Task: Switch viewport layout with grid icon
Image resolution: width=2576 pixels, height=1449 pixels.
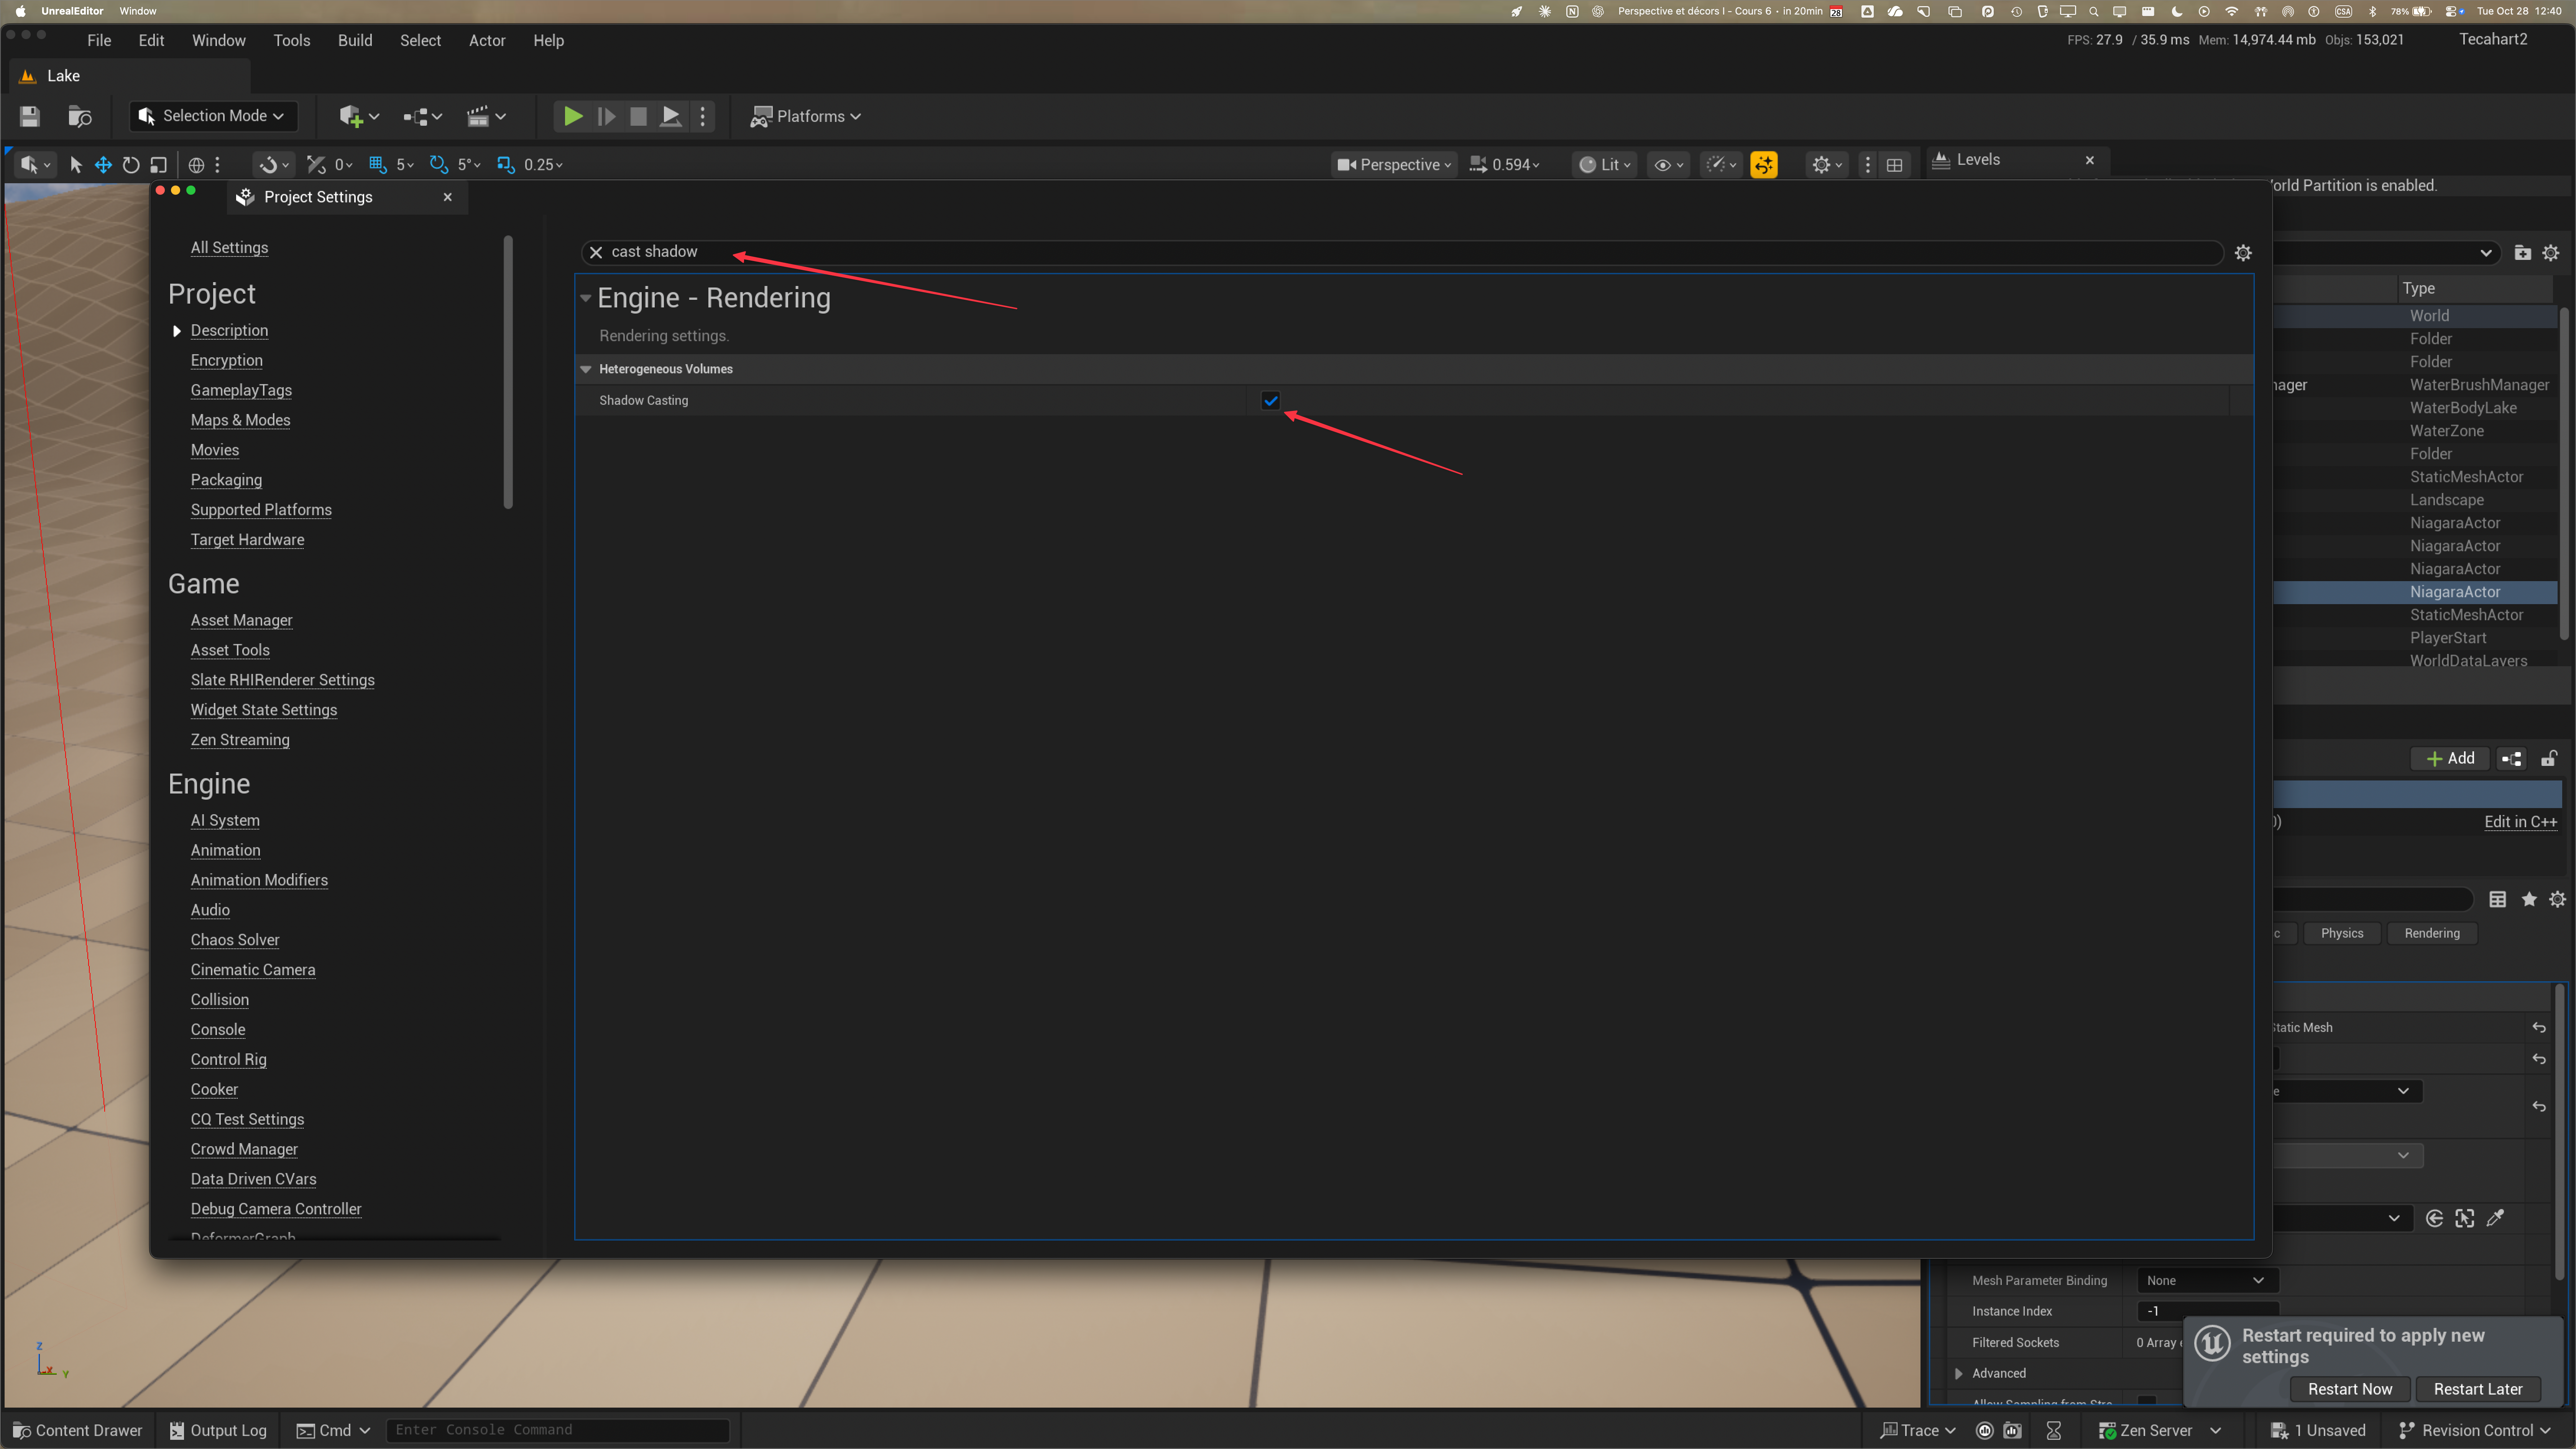Action: pyautogui.click(x=1894, y=165)
